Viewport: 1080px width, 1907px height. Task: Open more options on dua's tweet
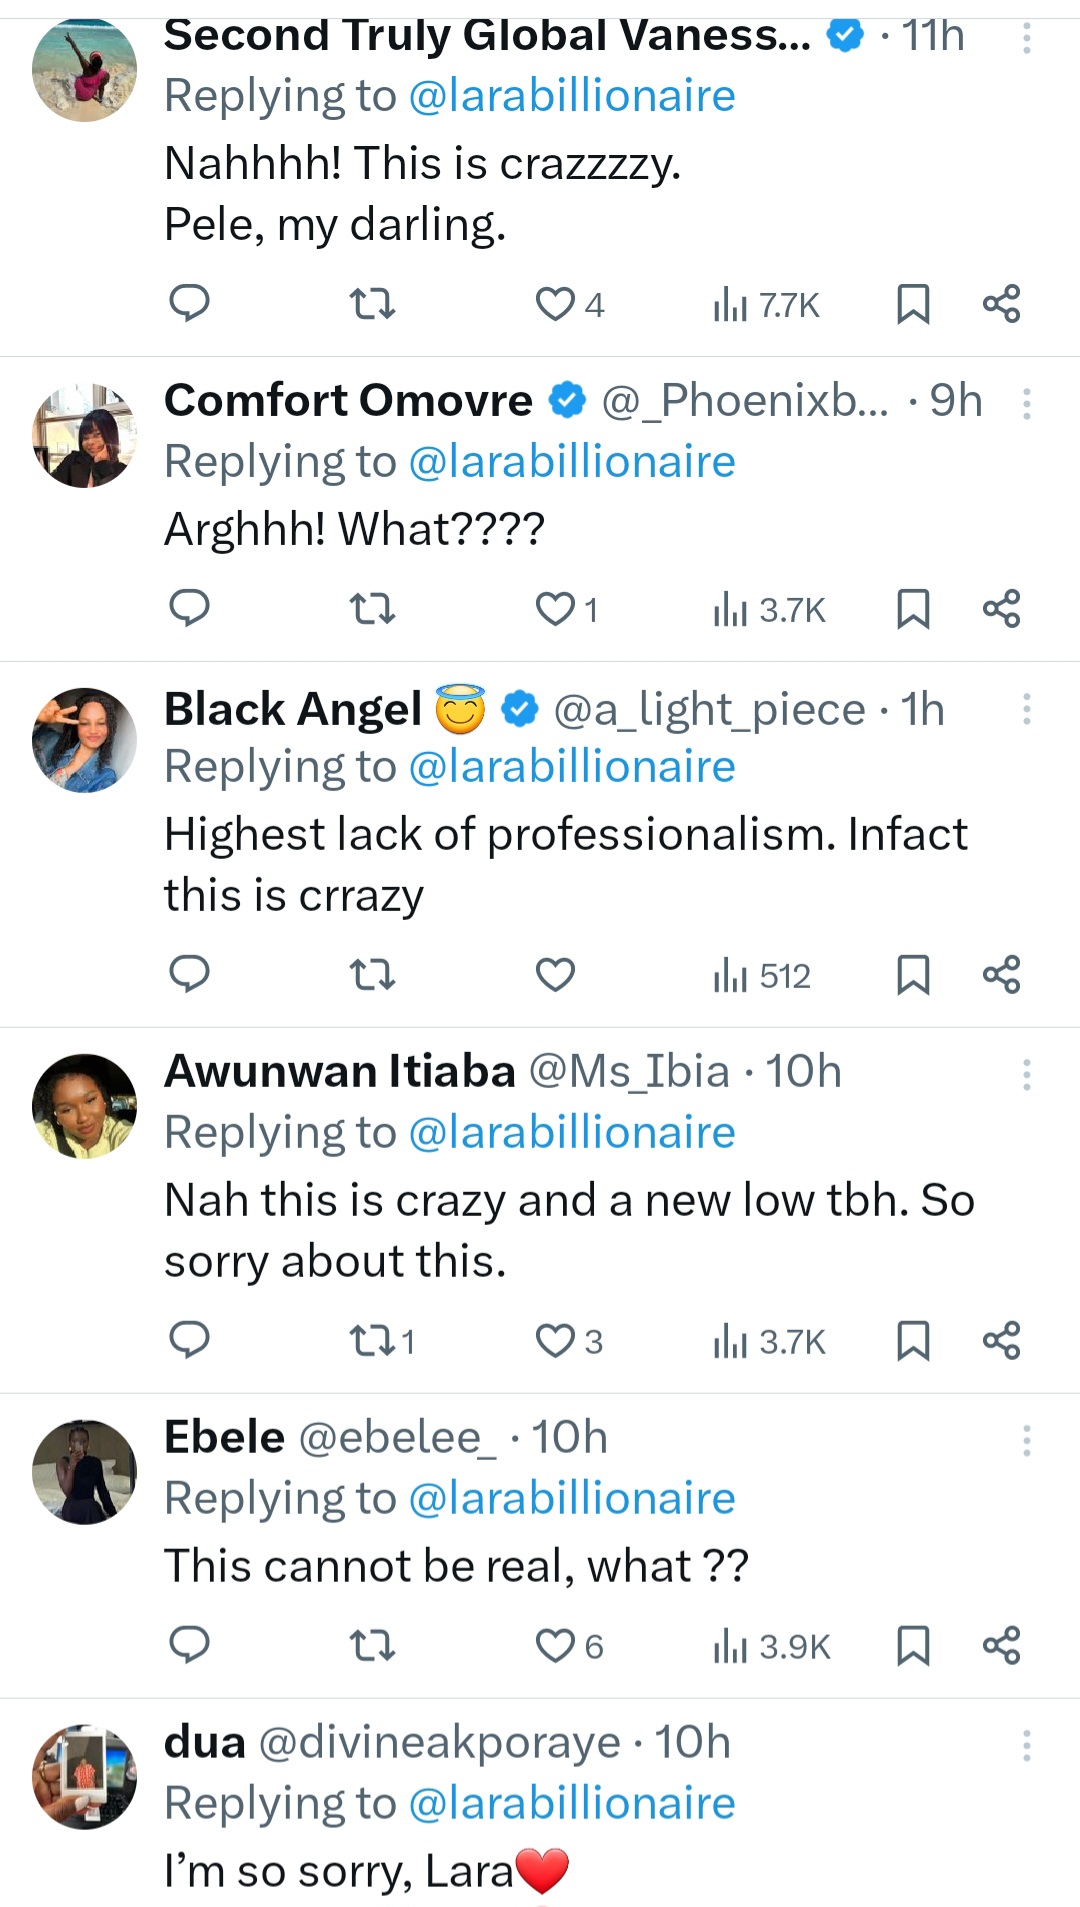1026,1745
